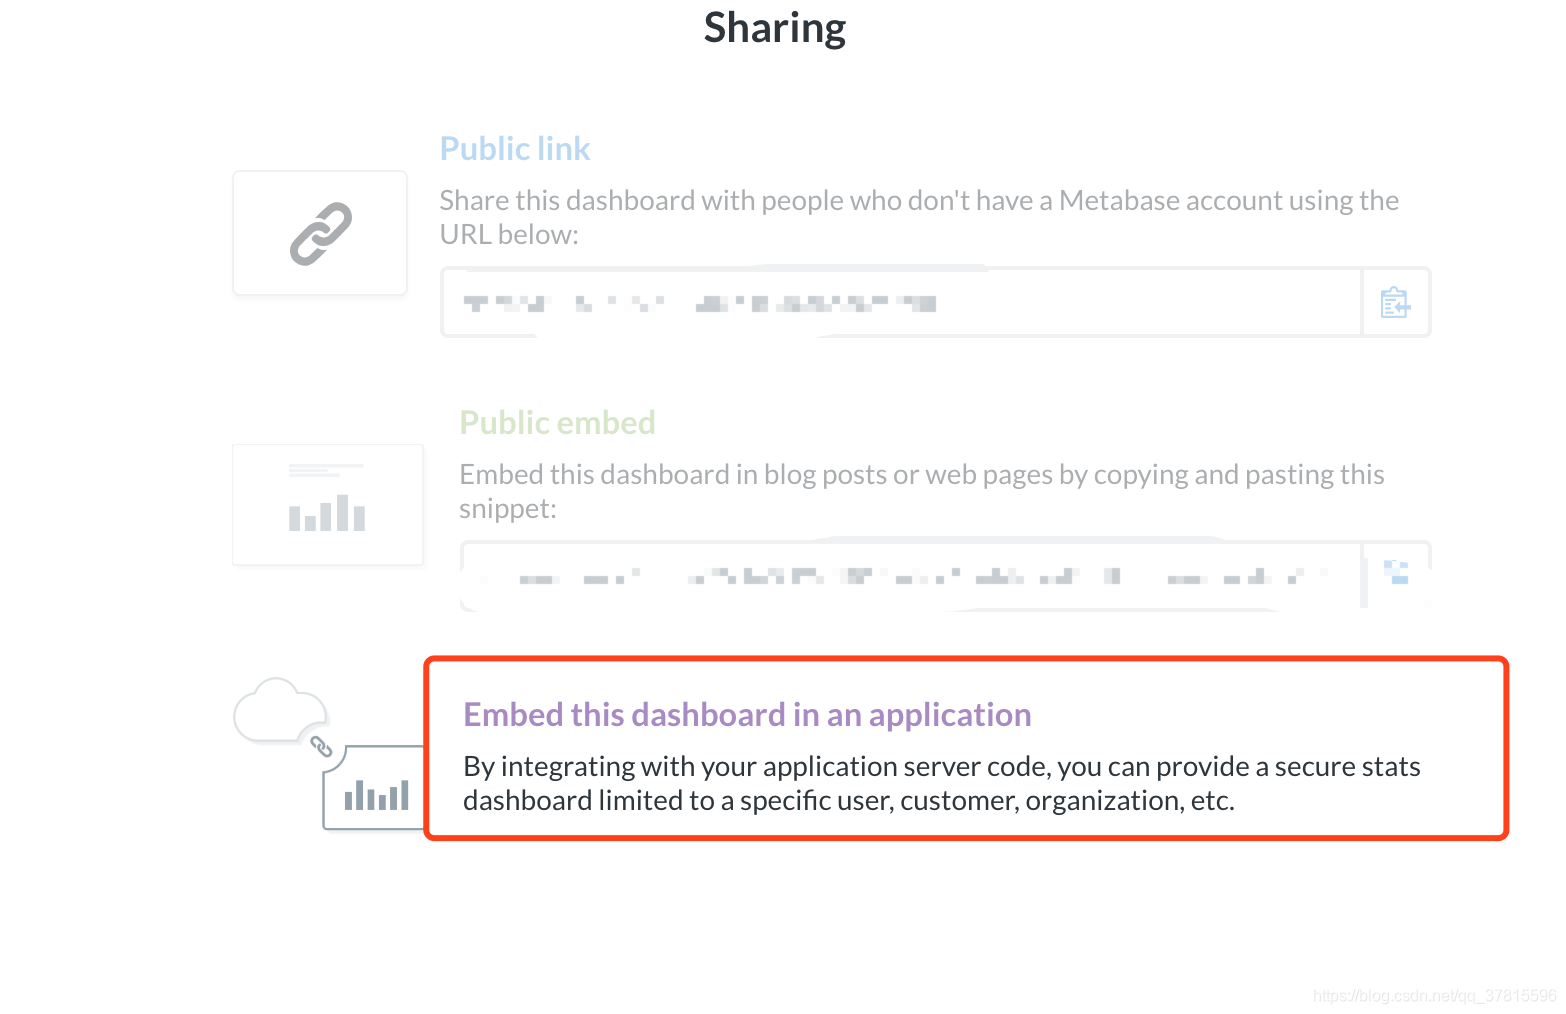Click the chain link icon beside Public link
Image resolution: width=1566 pixels, height=1014 pixels.
(x=319, y=232)
